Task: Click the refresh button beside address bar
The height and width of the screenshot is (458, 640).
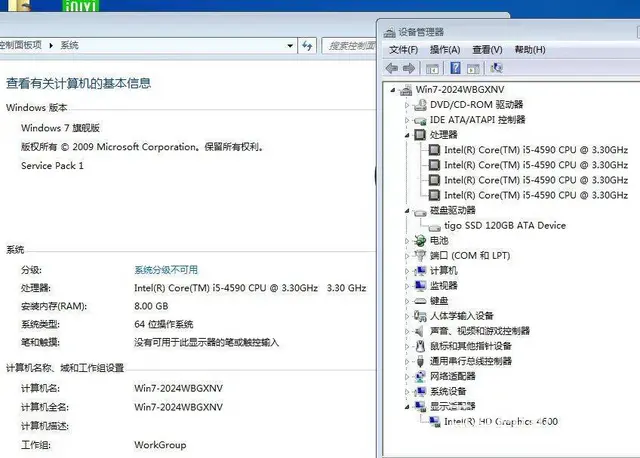Action: (x=307, y=46)
